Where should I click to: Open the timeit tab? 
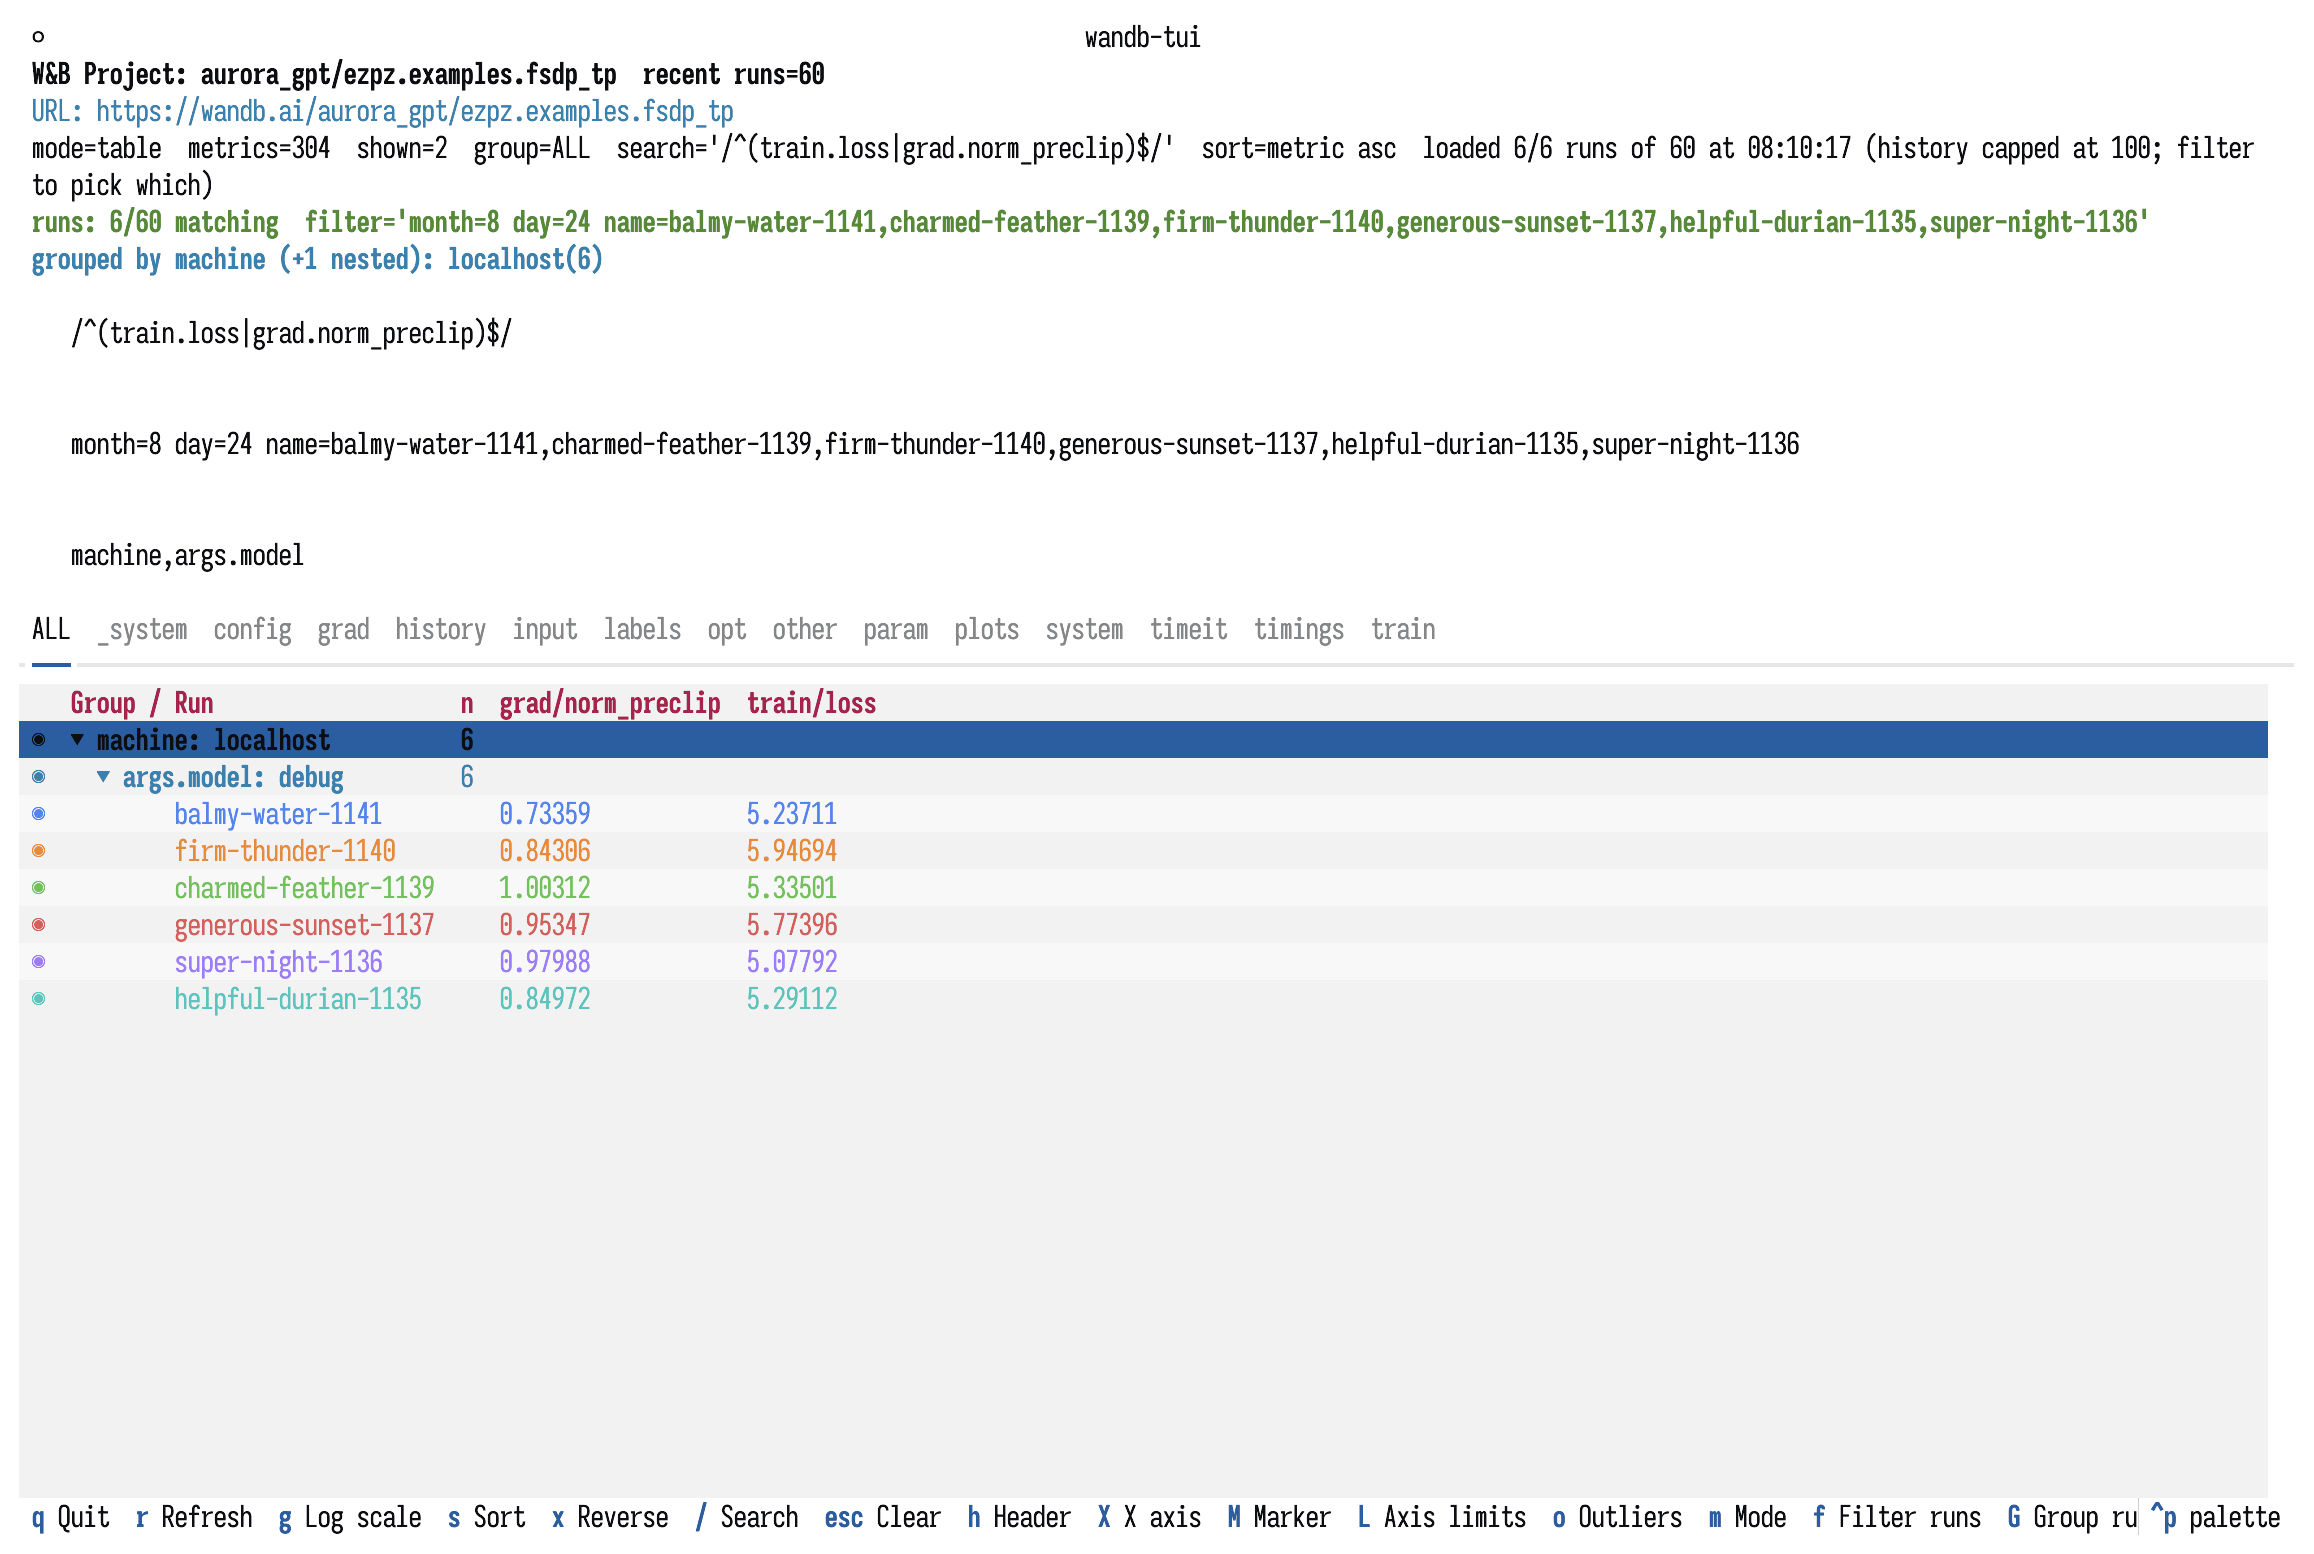[x=1188, y=630]
